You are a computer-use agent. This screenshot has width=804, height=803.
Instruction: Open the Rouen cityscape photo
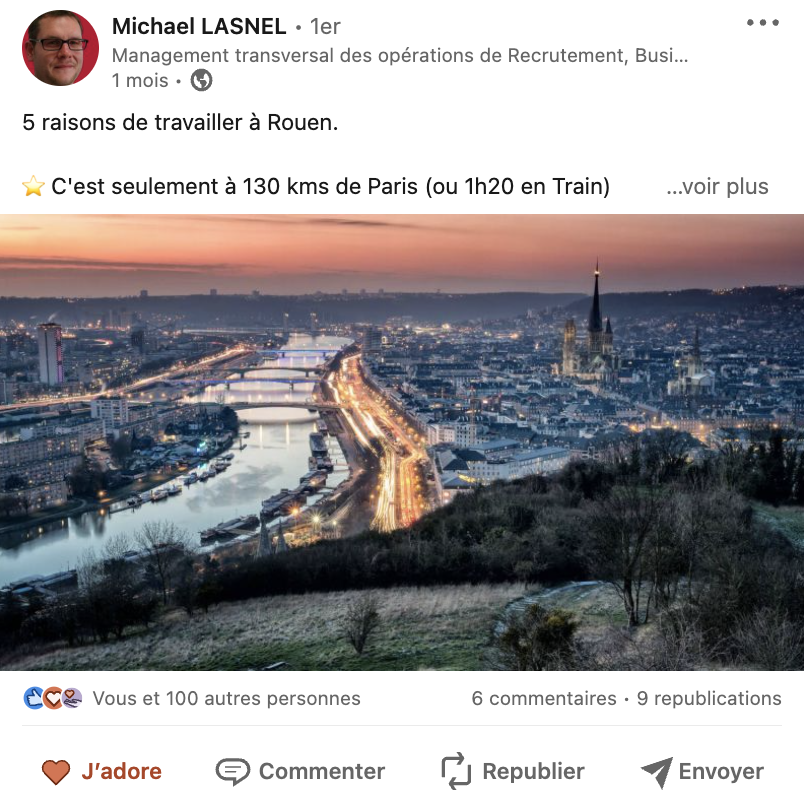[402, 442]
